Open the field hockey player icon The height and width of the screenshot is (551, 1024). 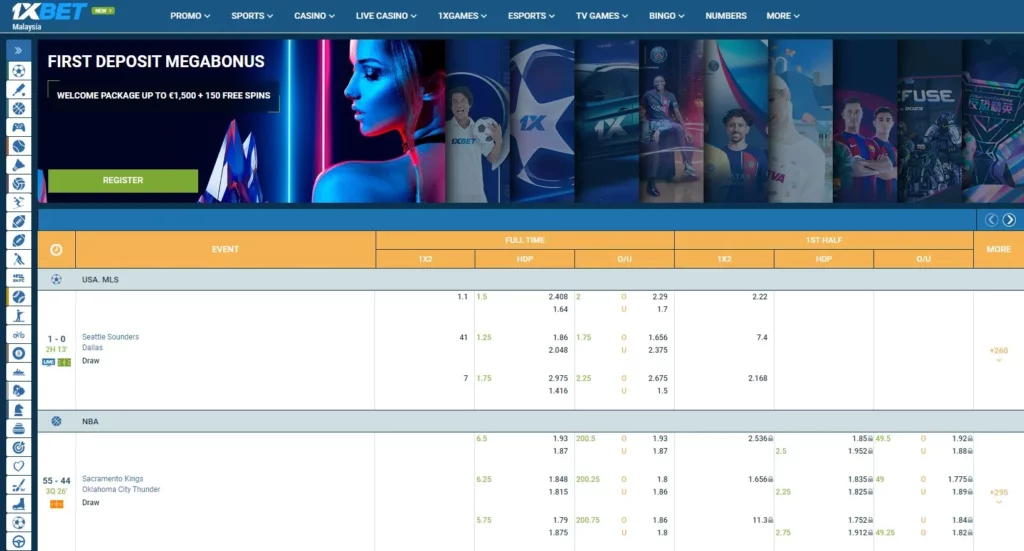click(x=18, y=259)
